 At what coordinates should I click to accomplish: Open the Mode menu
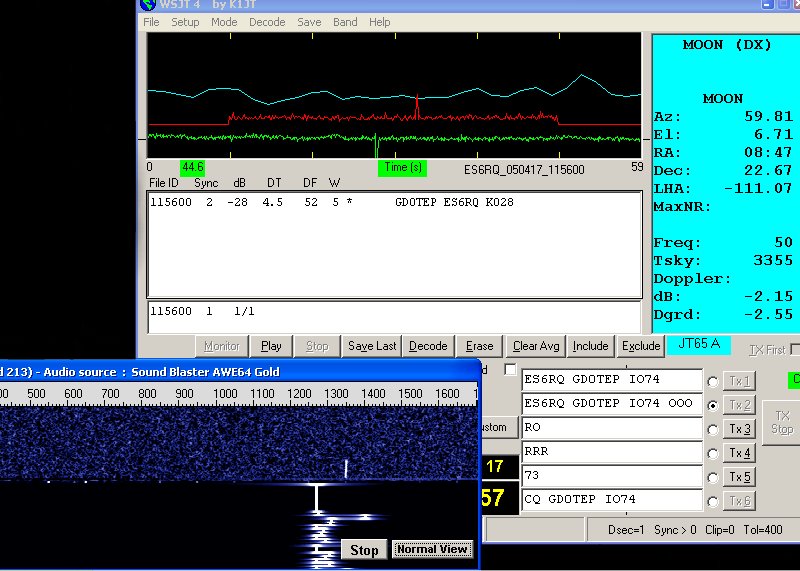tap(224, 22)
